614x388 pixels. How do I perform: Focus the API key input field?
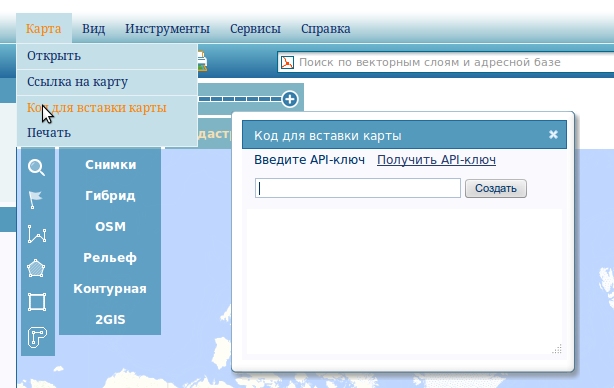tap(358, 188)
